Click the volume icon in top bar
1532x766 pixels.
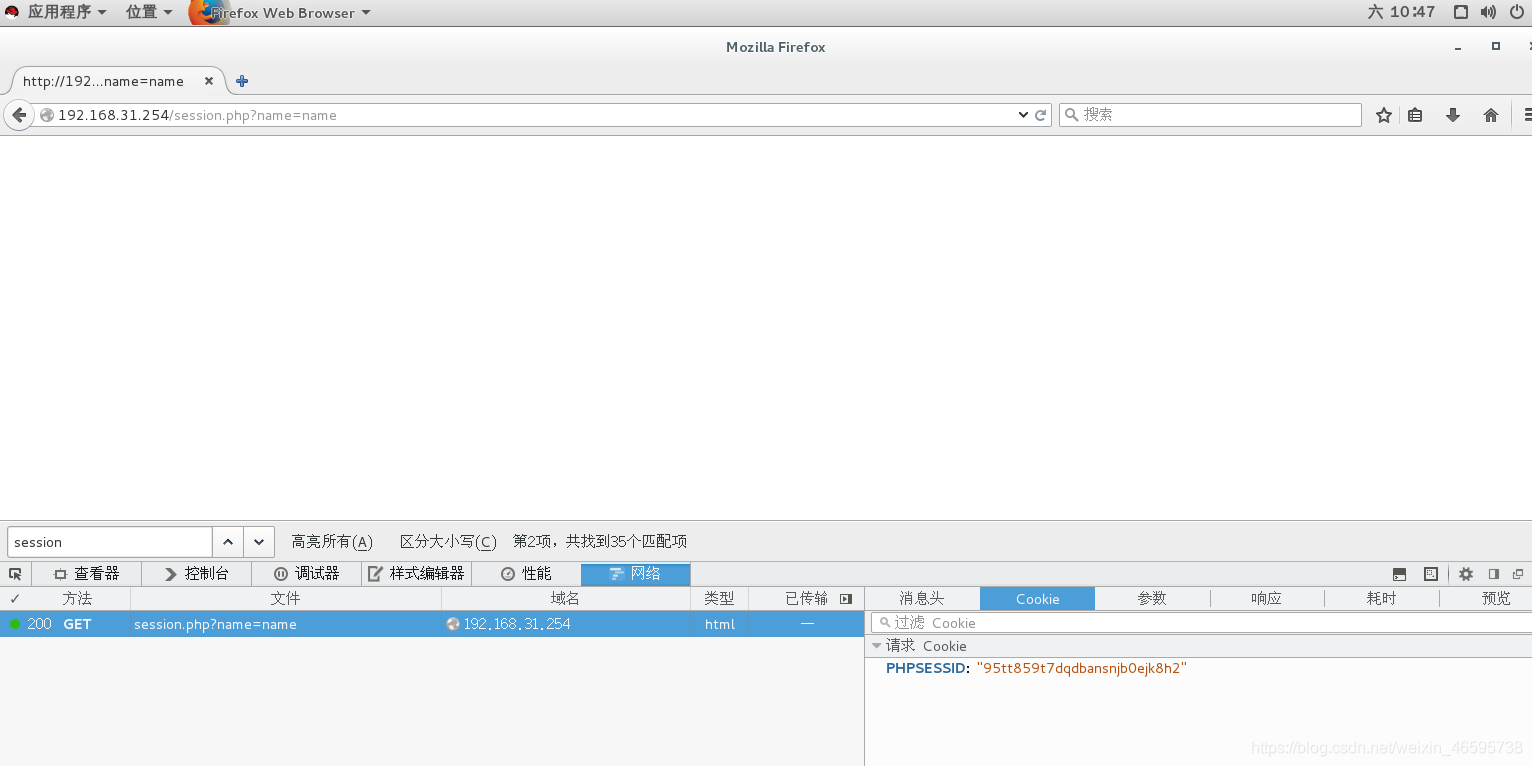1489,12
